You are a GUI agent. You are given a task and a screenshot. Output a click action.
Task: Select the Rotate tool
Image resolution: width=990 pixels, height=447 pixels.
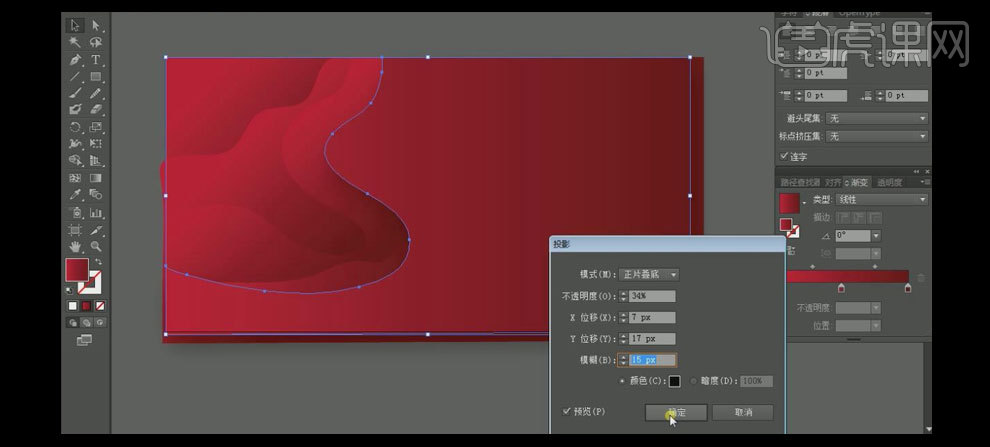pos(75,128)
